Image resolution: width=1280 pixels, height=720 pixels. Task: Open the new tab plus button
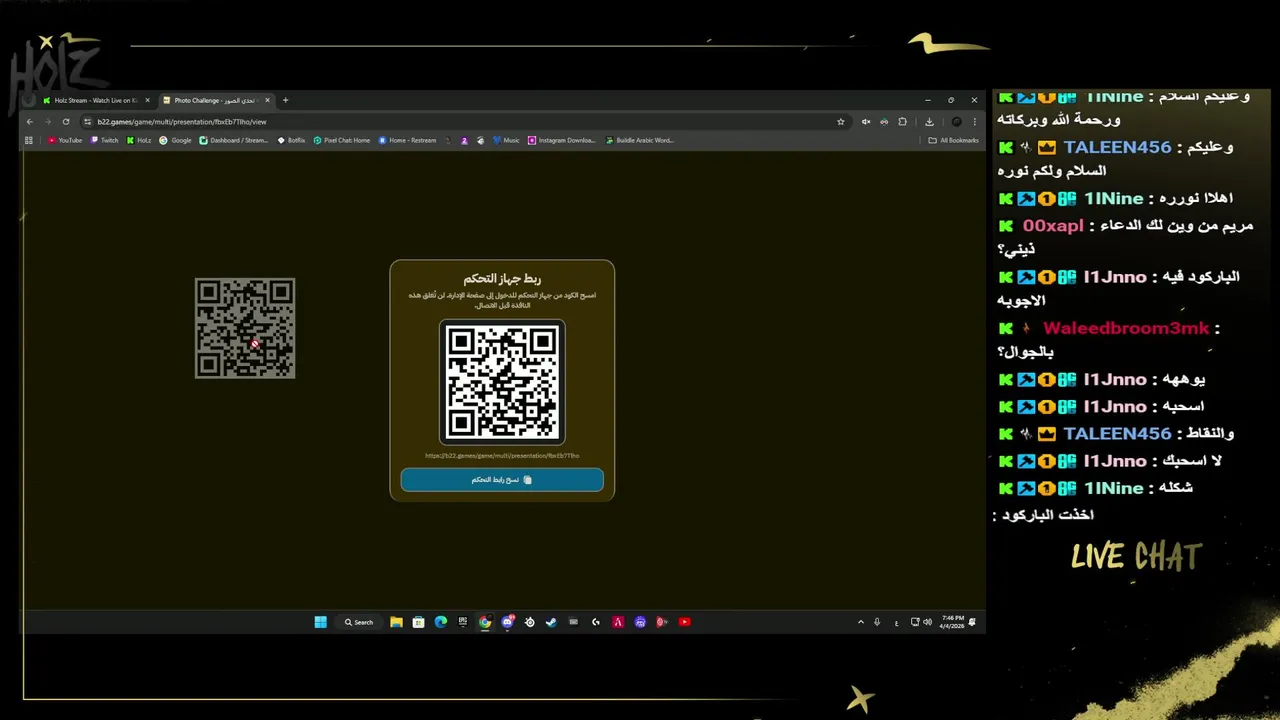pos(285,100)
